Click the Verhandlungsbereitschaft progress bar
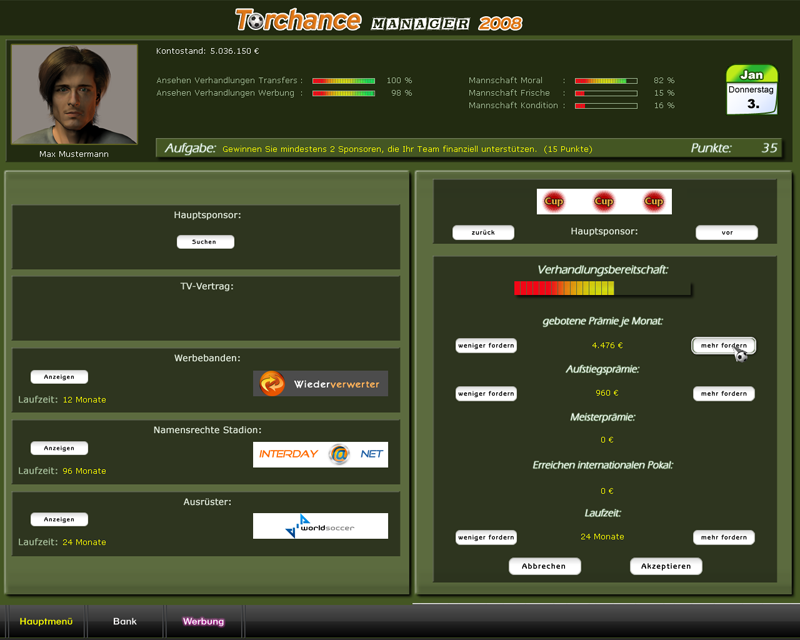Viewport: 800px width, 640px height. [602, 288]
